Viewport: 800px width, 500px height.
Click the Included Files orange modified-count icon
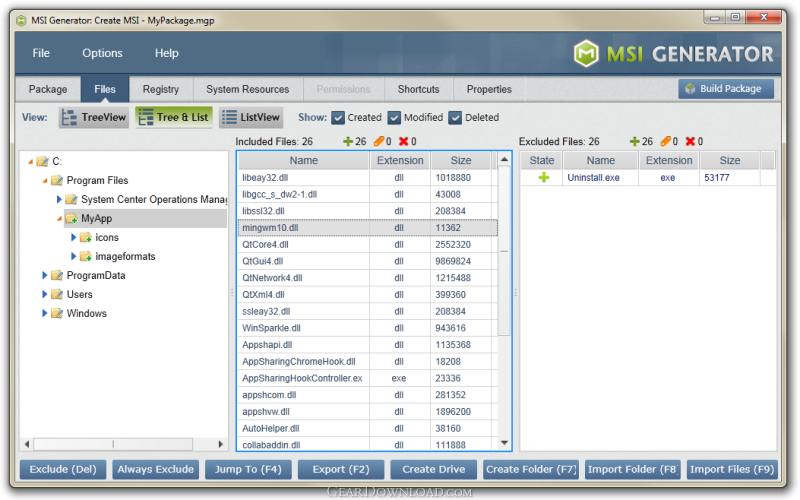tap(379, 141)
